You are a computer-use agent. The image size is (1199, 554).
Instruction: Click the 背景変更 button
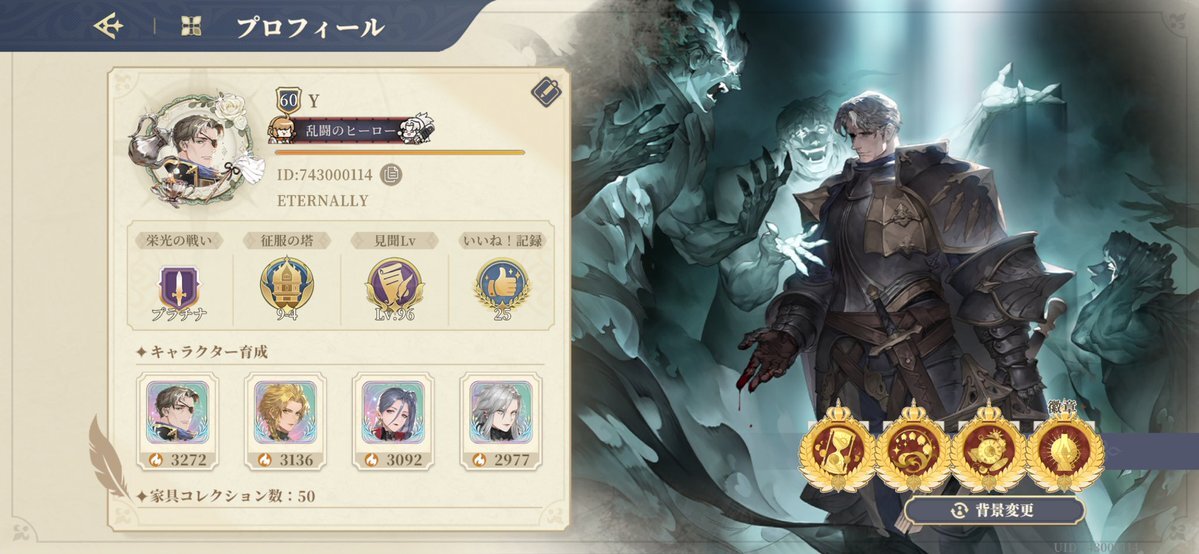click(x=994, y=510)
